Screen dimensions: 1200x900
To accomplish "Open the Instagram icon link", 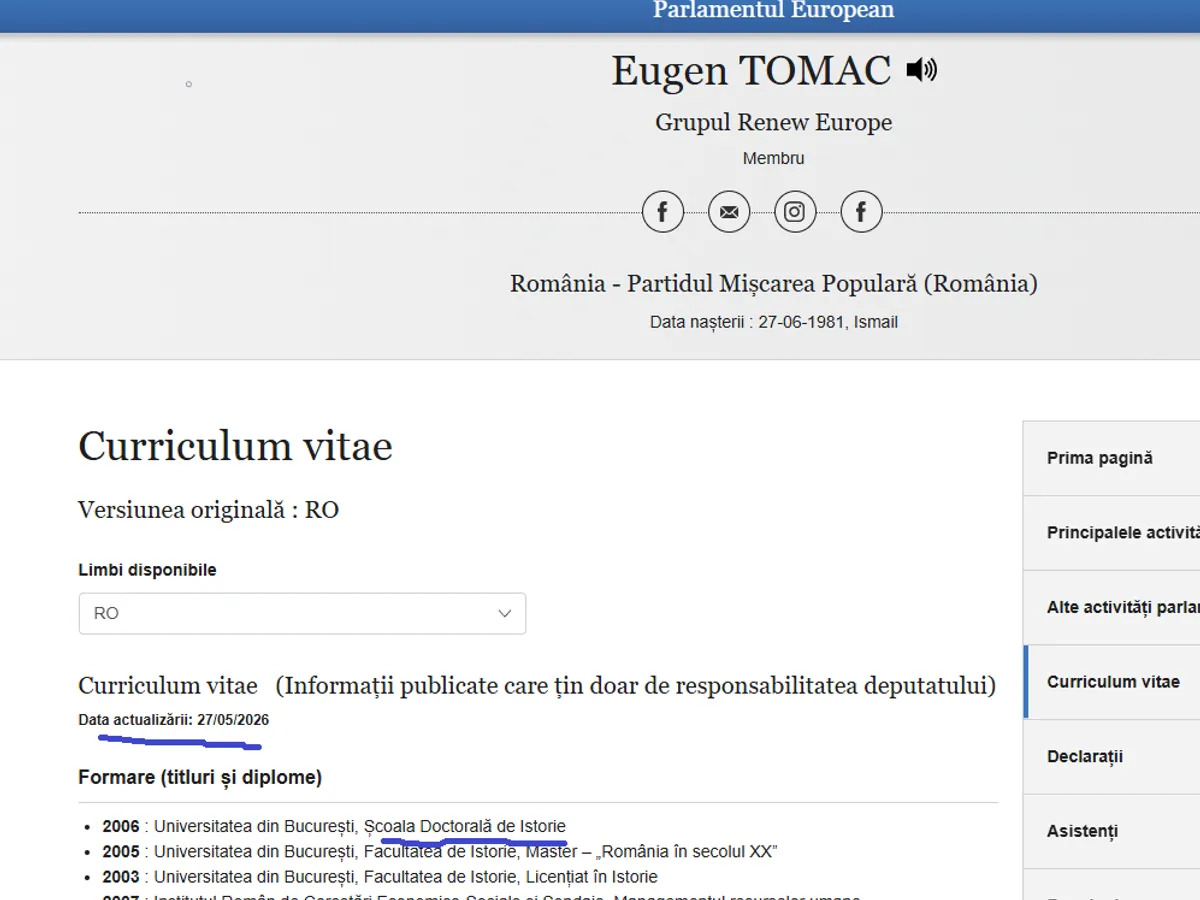I will pos(795,212).
